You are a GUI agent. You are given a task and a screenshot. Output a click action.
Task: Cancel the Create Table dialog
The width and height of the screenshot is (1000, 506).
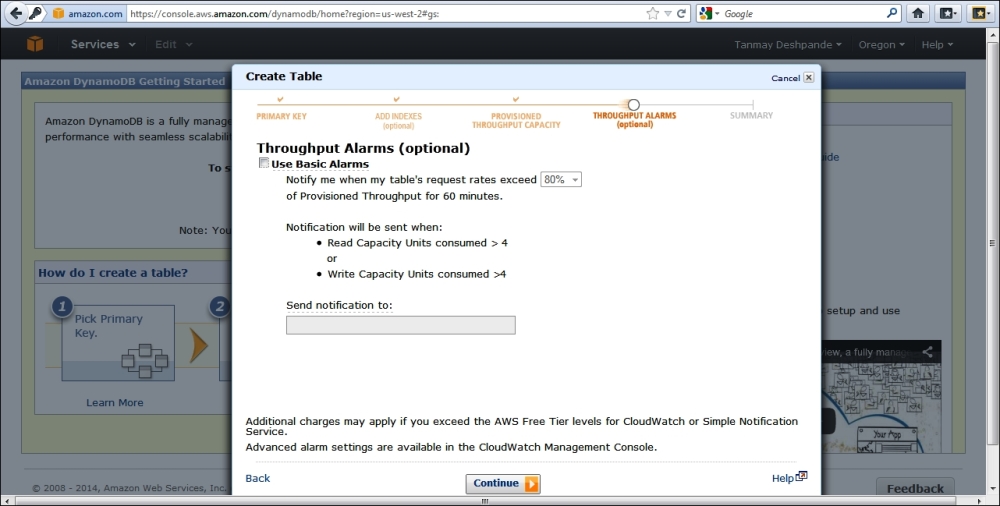coord(785,78)
